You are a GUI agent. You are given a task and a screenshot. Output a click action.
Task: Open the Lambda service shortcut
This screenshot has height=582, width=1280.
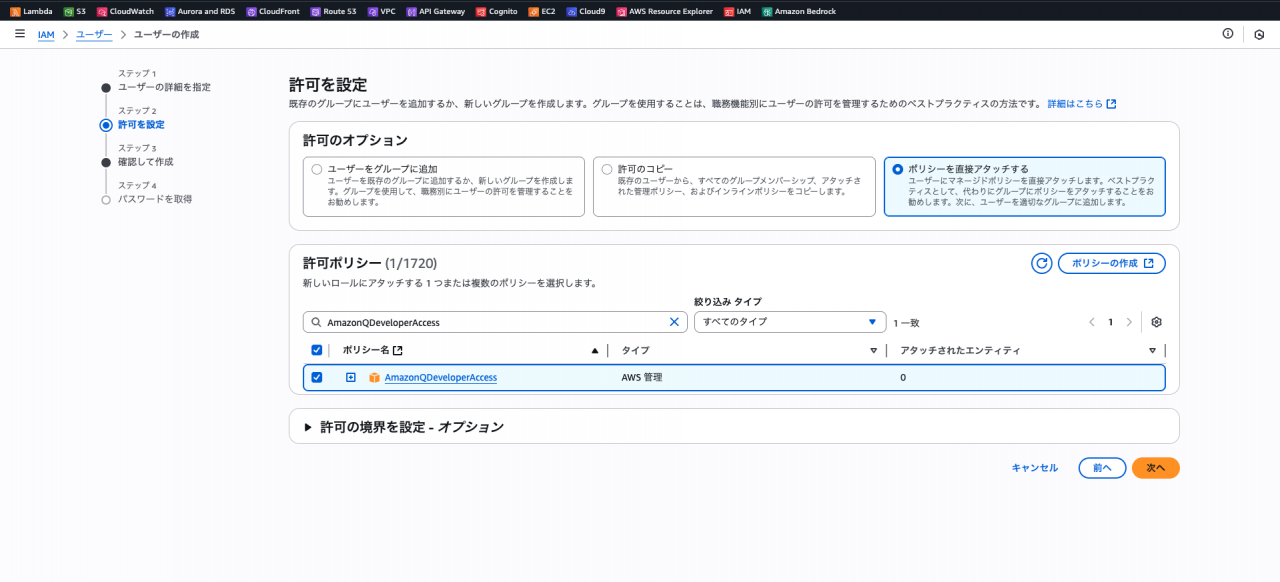click(31, 11)
